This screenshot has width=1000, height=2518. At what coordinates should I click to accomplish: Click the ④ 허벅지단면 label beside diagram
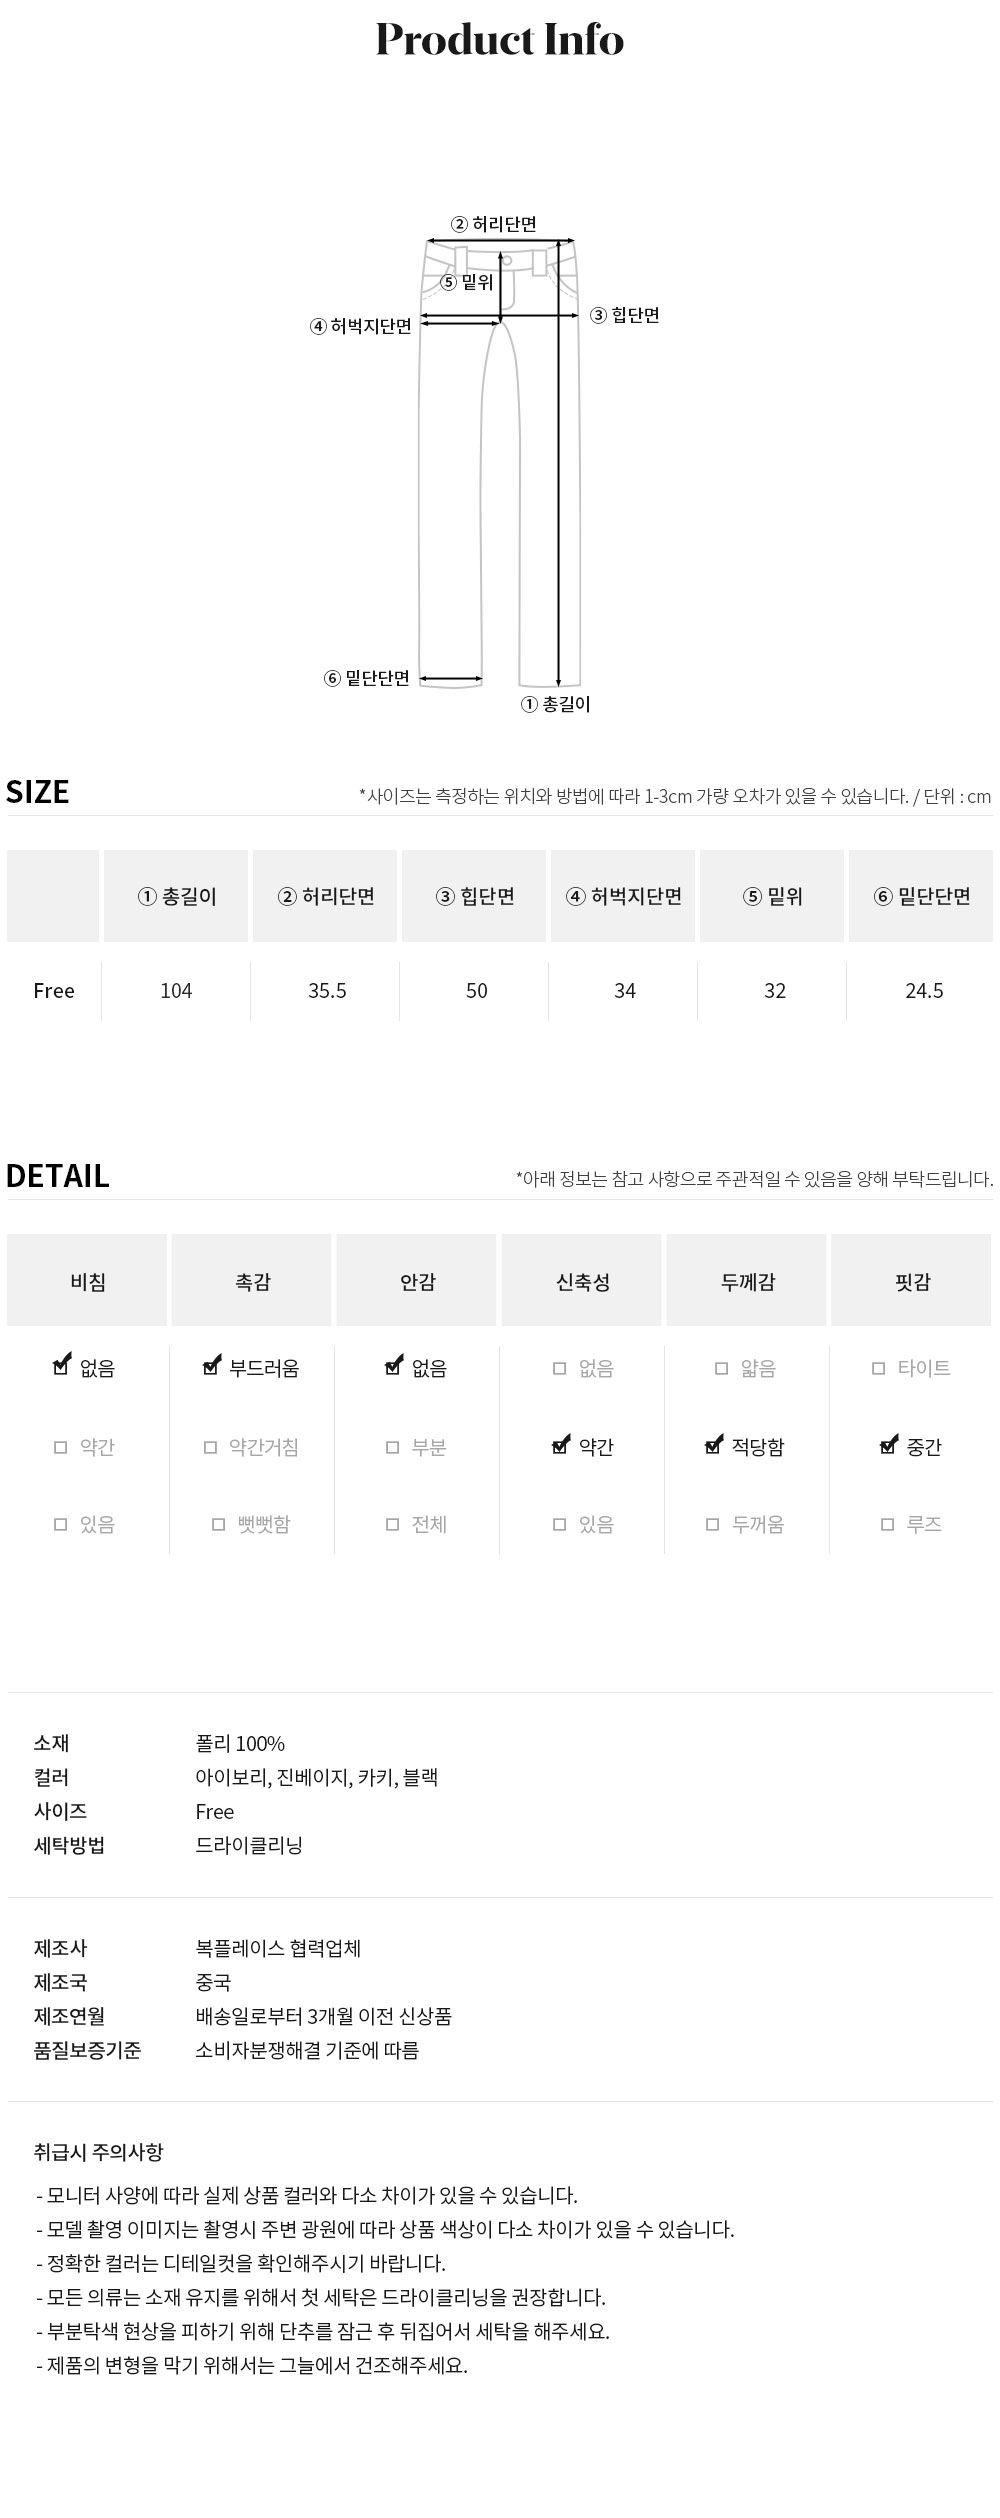click(361, 326)
